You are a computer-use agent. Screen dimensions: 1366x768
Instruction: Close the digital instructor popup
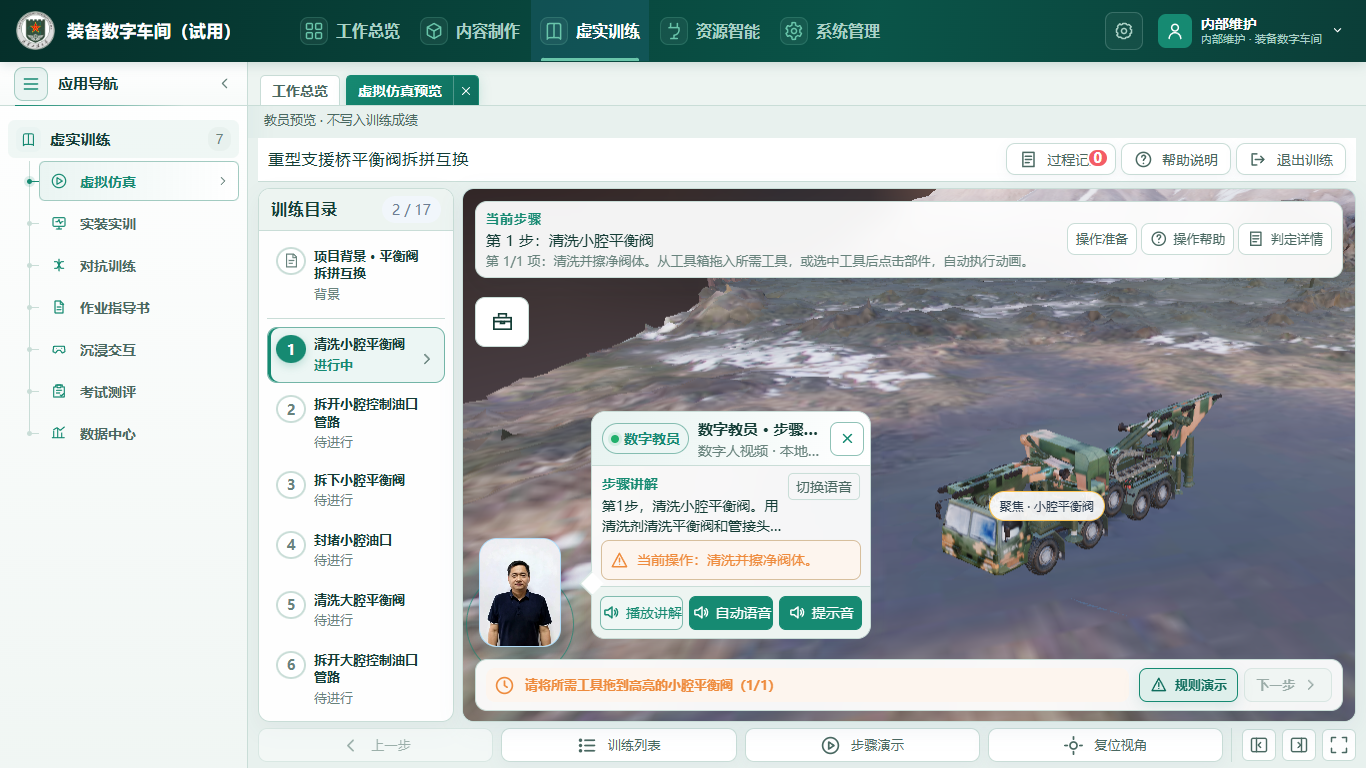[x=847, y=438]
